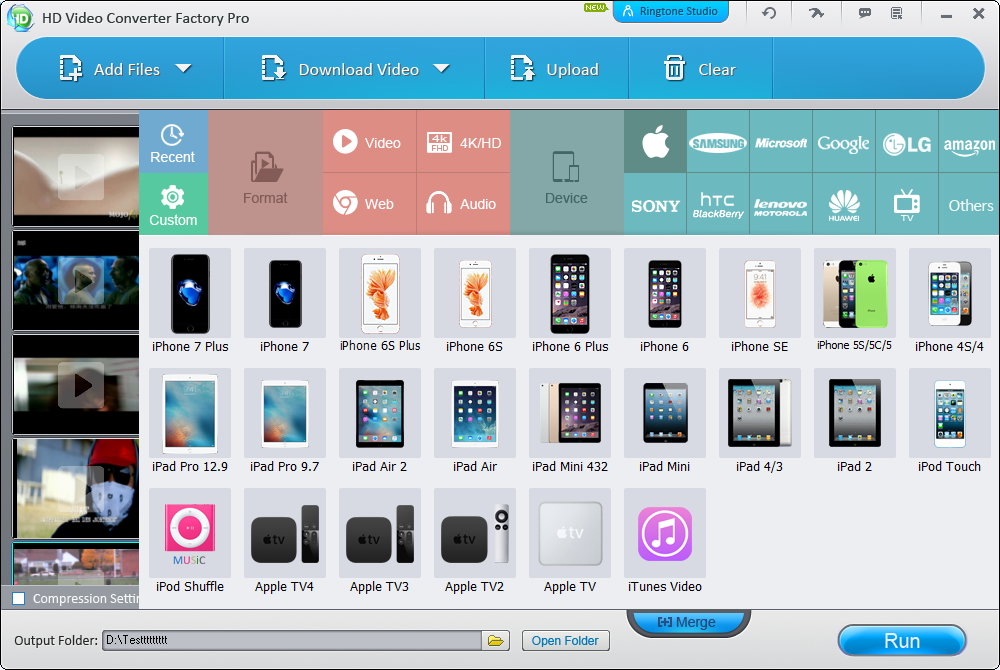Open the 4K/HD format category
Screen dimensions: 1000x670
click(x=464, y=142)
